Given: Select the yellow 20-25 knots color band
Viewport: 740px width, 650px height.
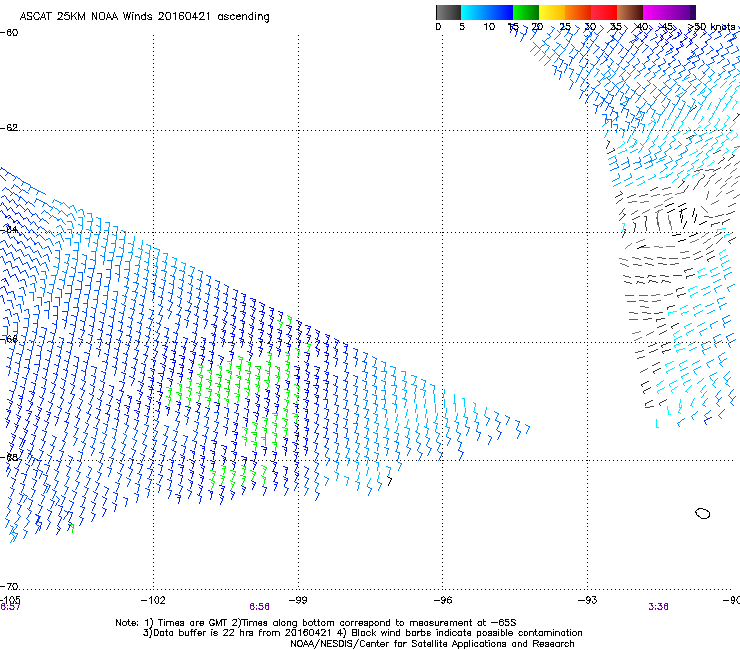Looking at the screenshot, I should 552,12.
